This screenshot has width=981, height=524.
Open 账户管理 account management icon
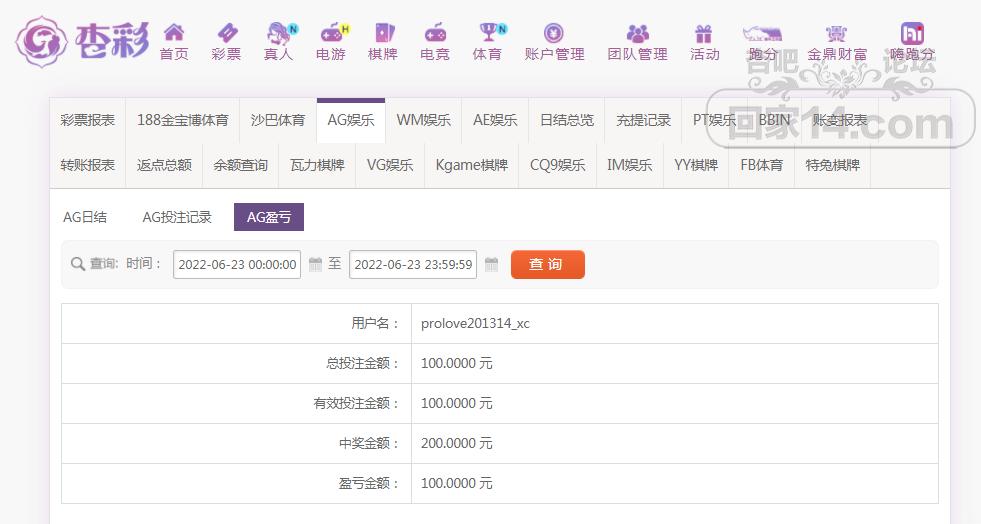[554, 33]
